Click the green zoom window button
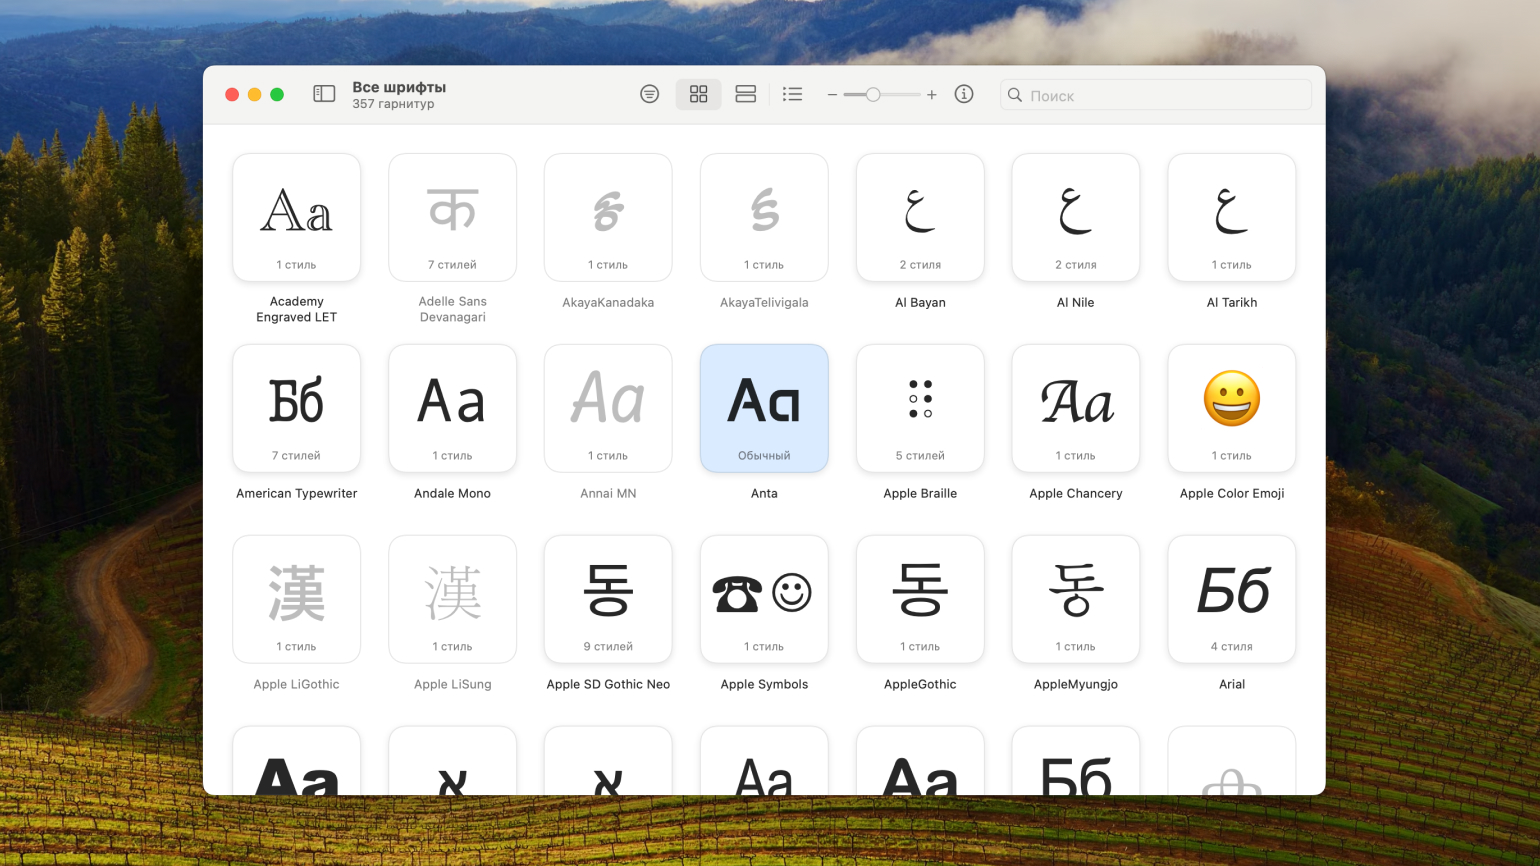 tap(277, 94)
